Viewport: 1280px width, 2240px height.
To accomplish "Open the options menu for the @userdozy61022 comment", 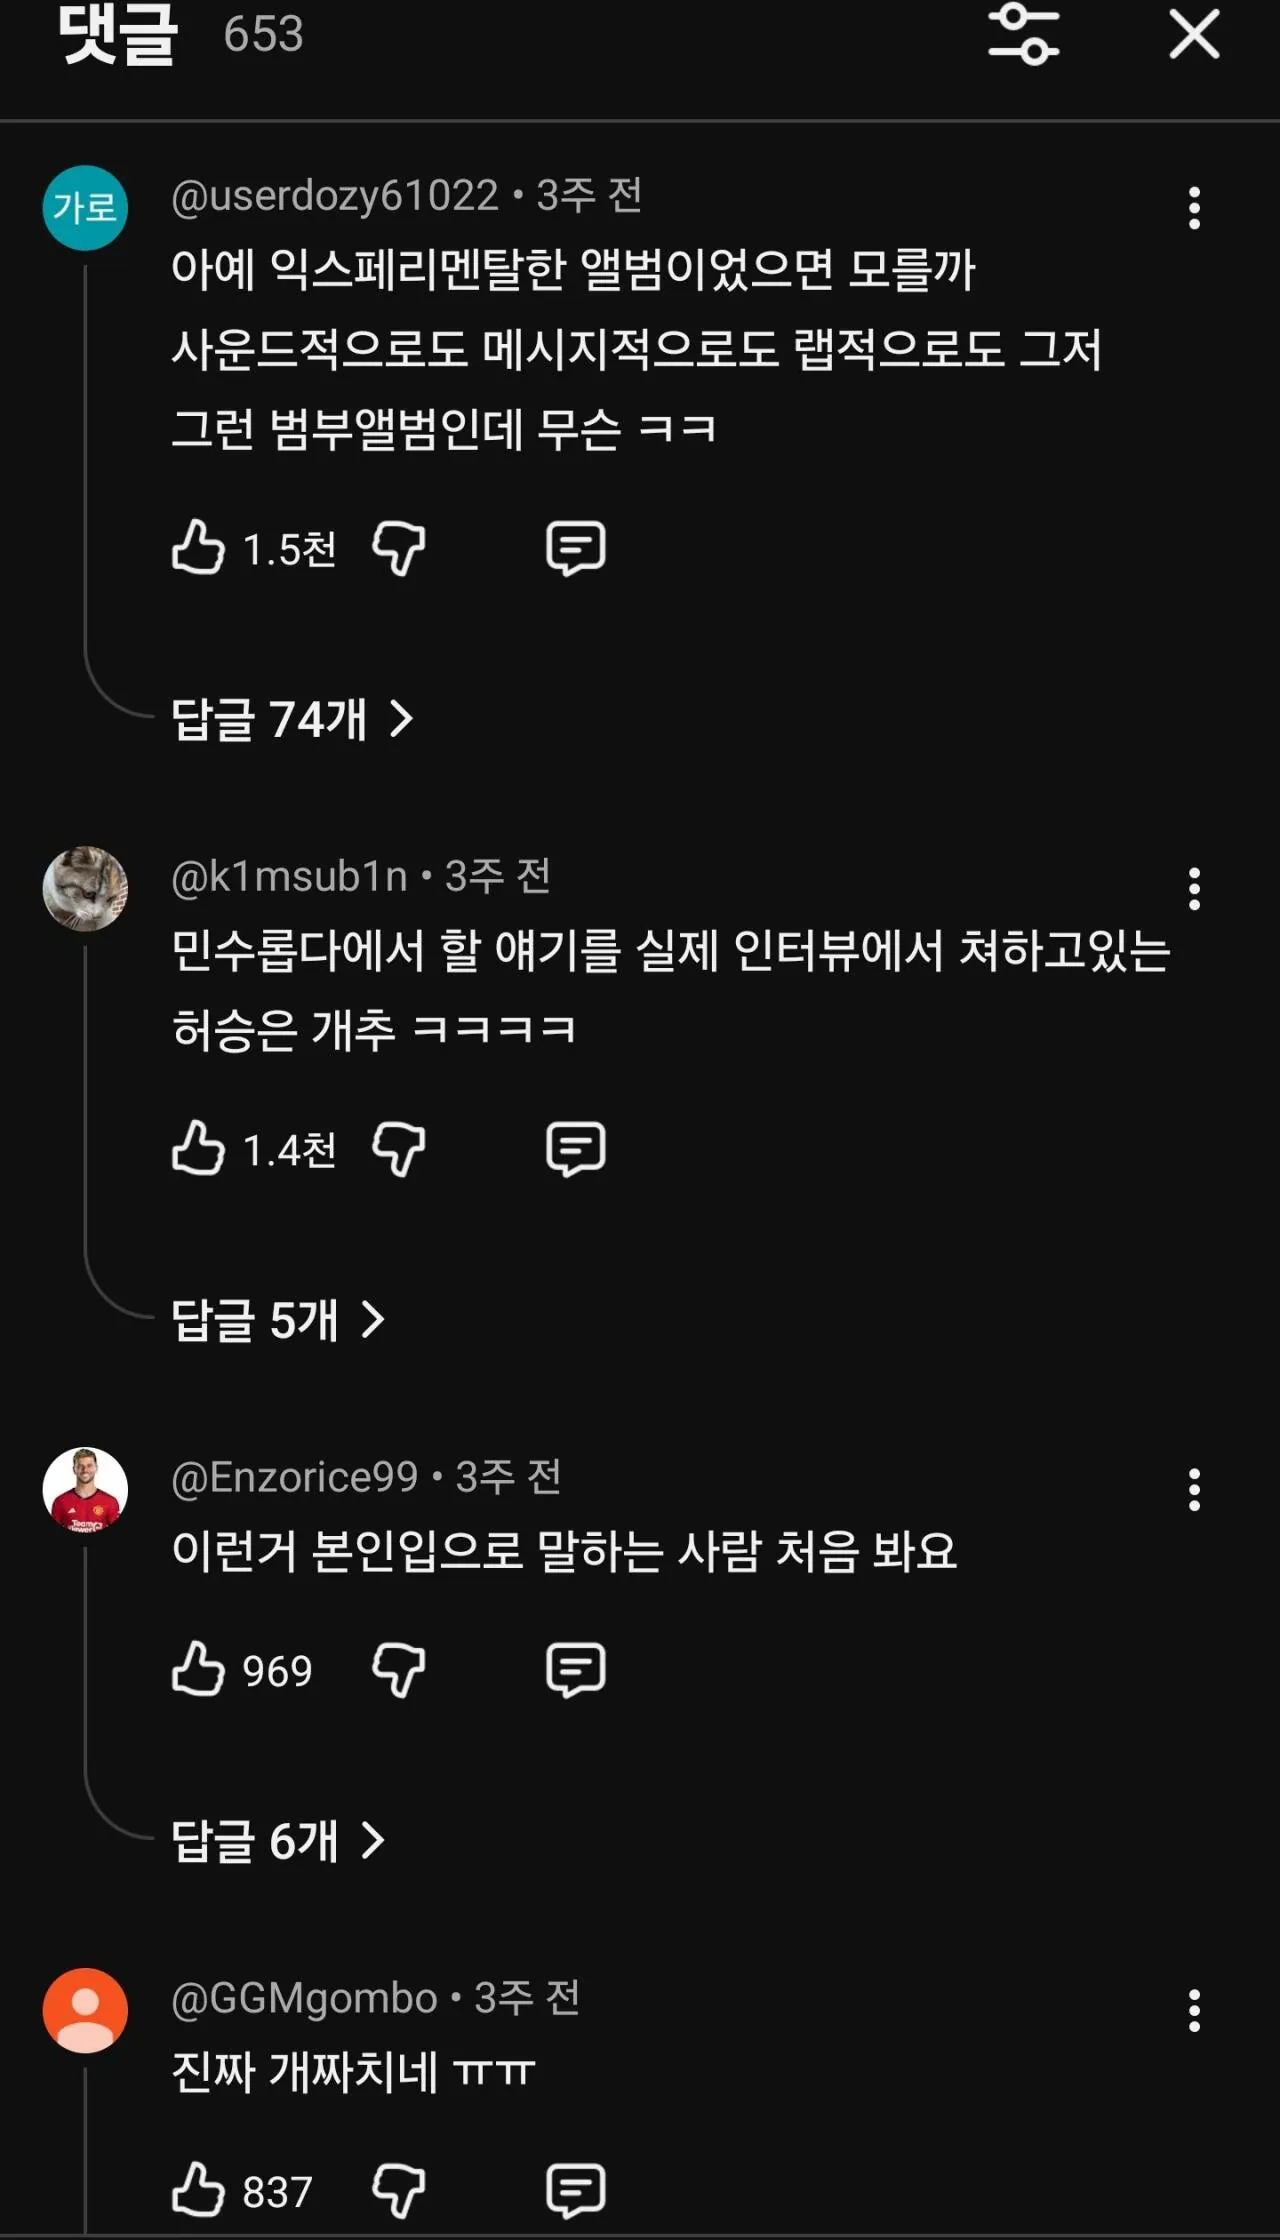I will [1193, 208].
